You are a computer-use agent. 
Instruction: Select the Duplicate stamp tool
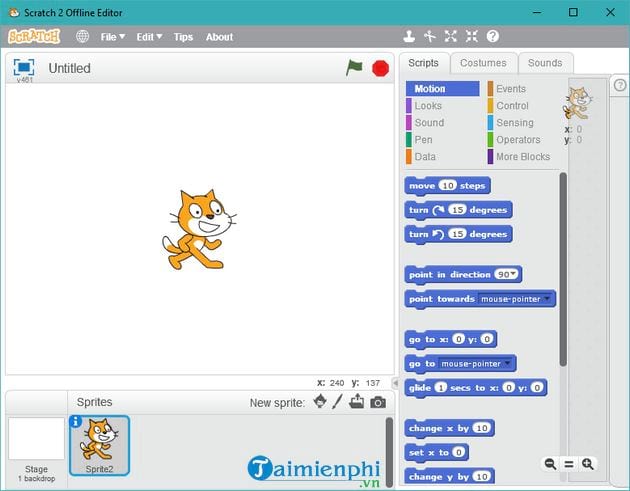tap(409, 37)
